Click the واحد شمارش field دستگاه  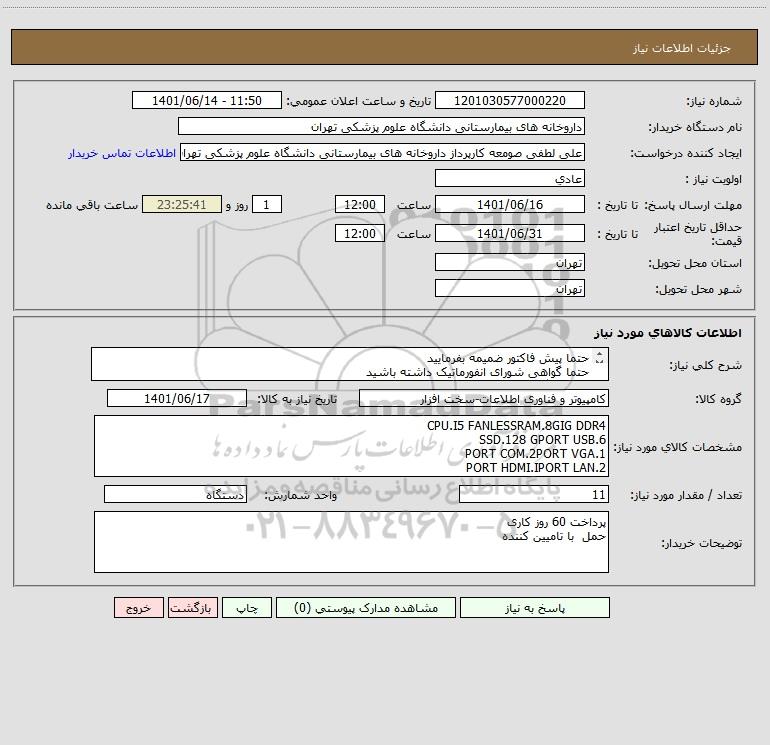[x=175, y=494]
